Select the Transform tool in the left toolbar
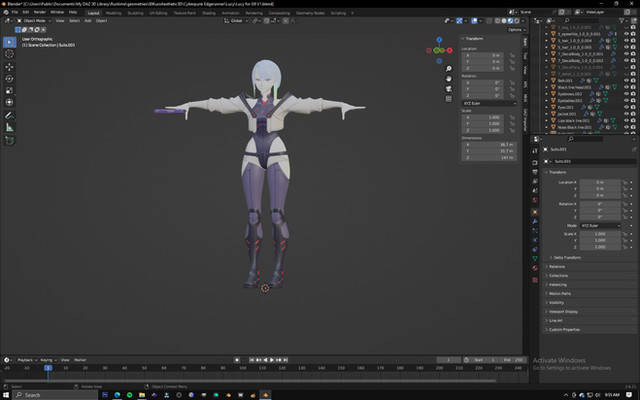The height and width of the screenshot is (400, 640). (10, 102)
